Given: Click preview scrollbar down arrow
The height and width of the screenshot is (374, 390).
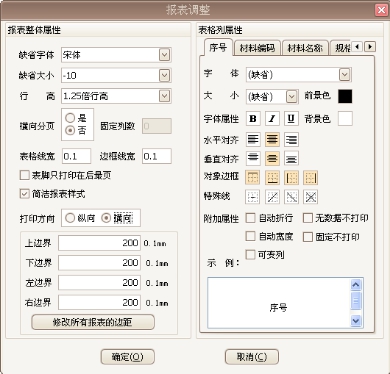Looking at the screenshot, I should [x=356, y=321].
